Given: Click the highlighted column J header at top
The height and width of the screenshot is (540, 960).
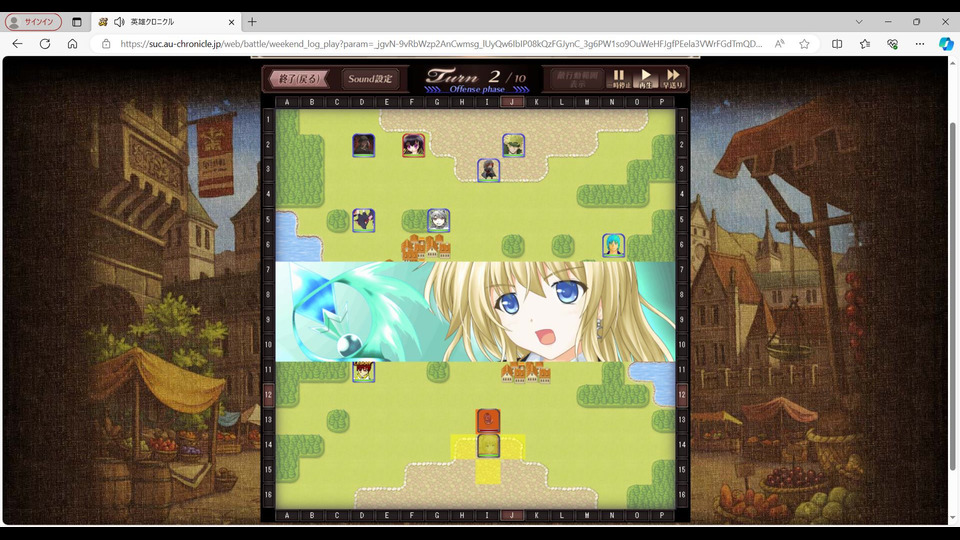Looking at the screenshot, I should 512,102.
